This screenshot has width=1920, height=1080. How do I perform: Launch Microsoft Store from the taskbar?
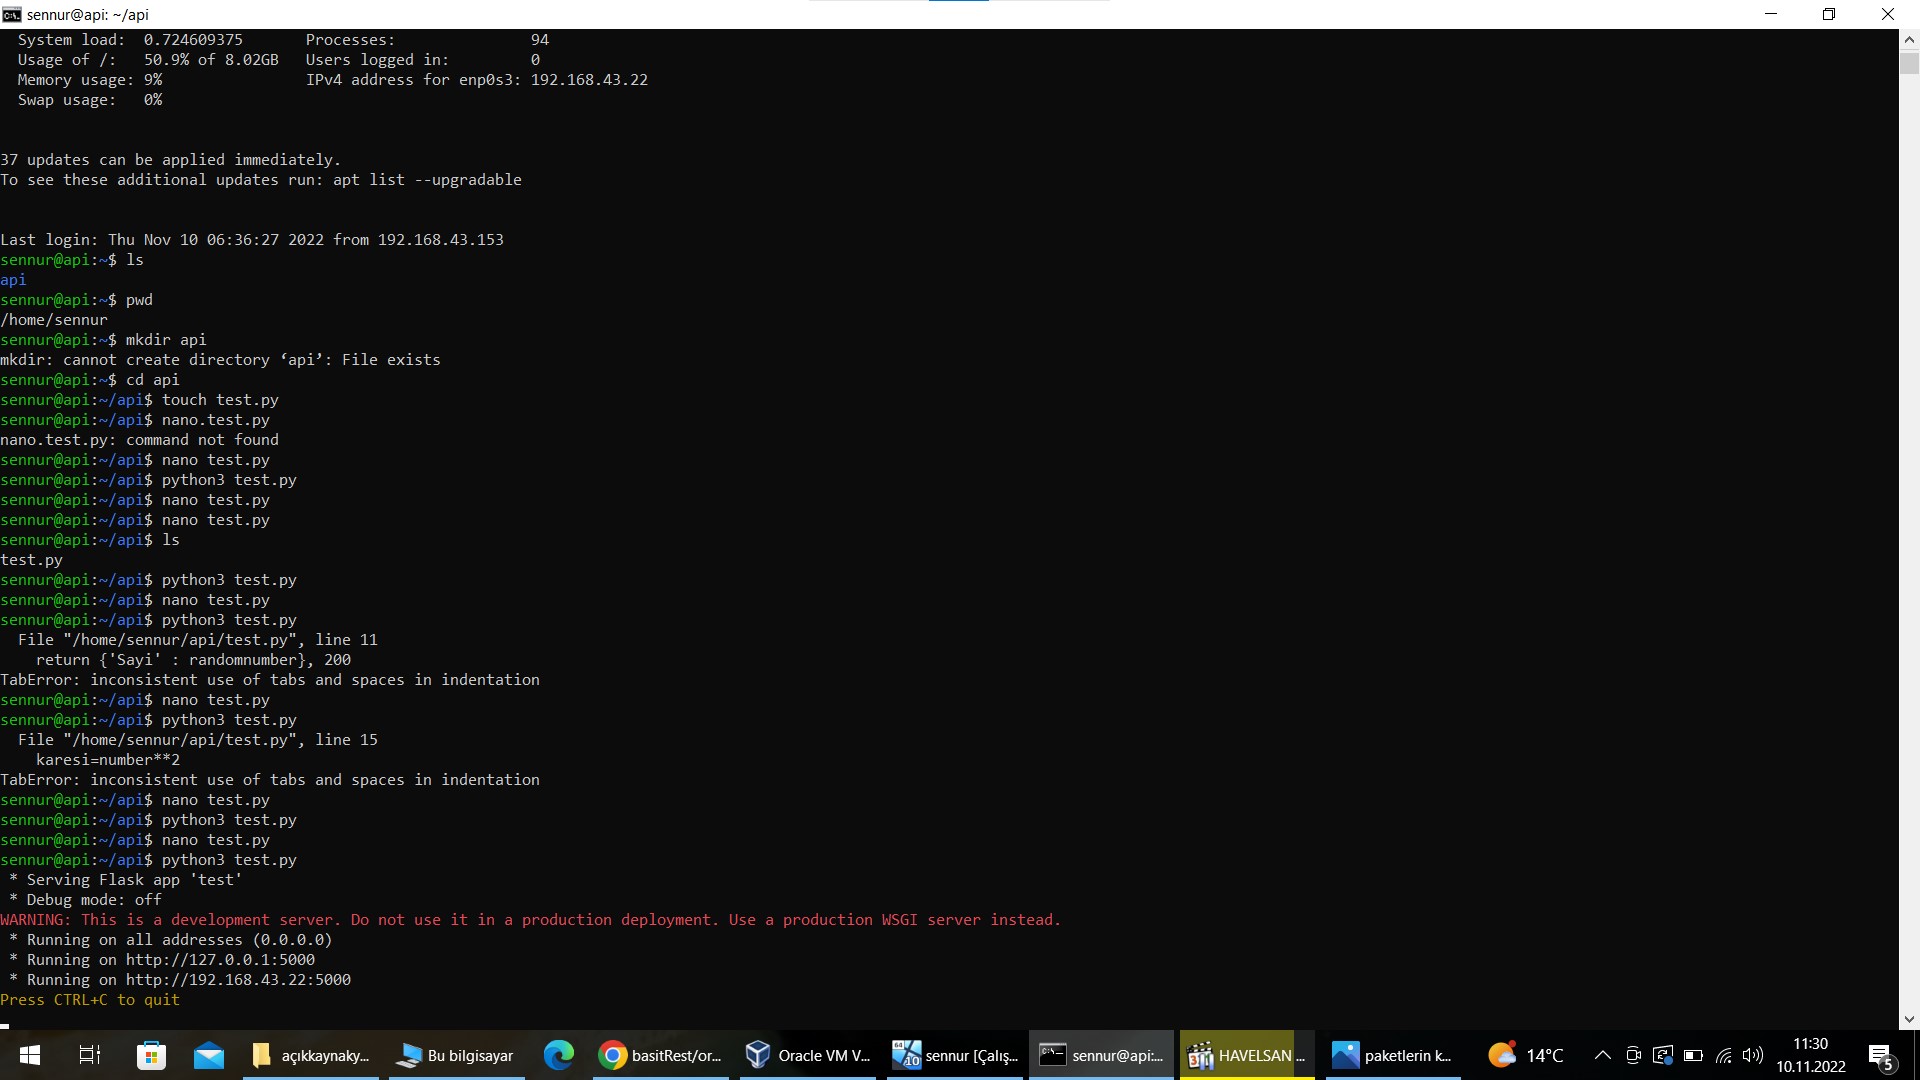[x=151, y=1055]
